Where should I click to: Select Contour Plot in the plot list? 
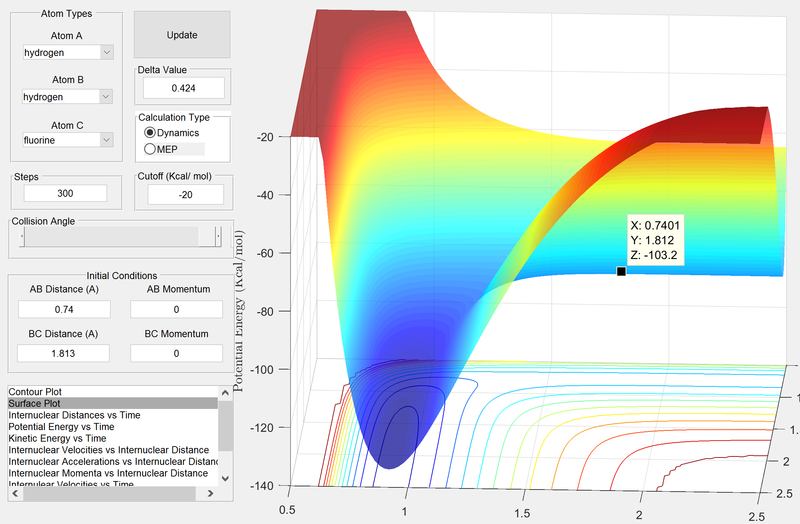(x=113, y=392)
